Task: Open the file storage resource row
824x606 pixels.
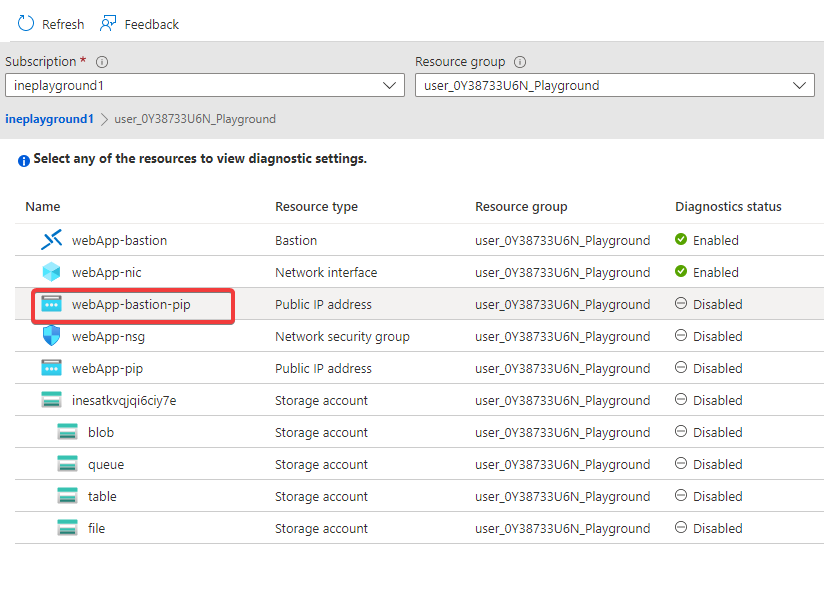Action: pos(96,528)
